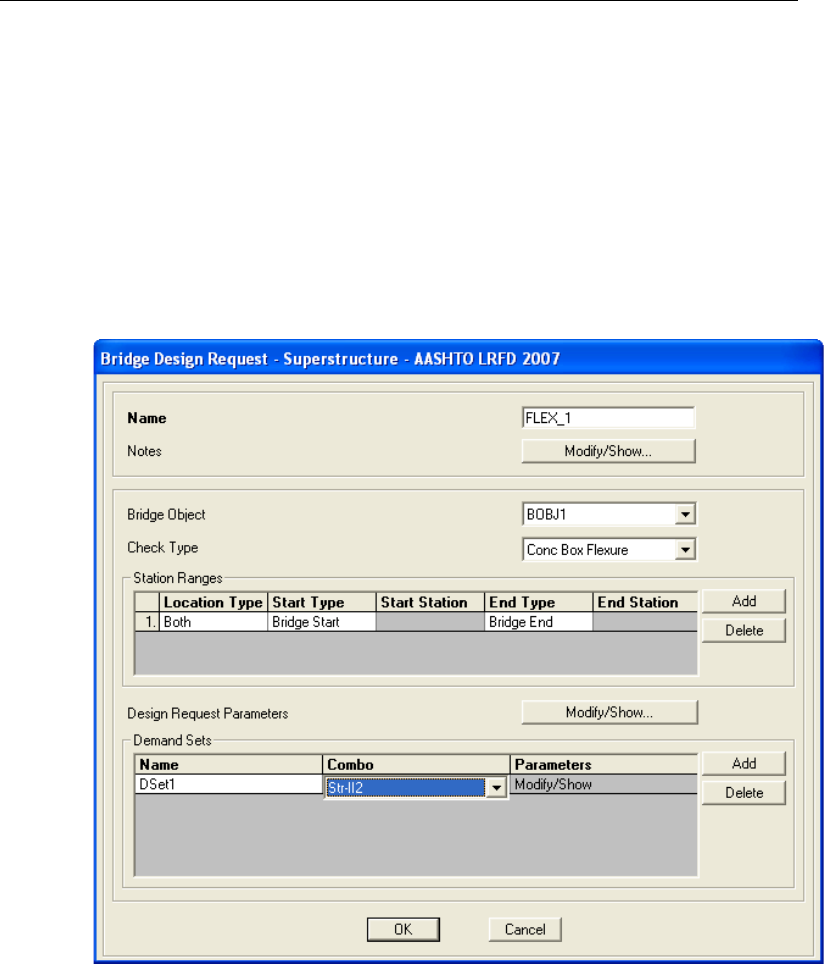Select the Location Type cell 'Both'

pos(213,622)
